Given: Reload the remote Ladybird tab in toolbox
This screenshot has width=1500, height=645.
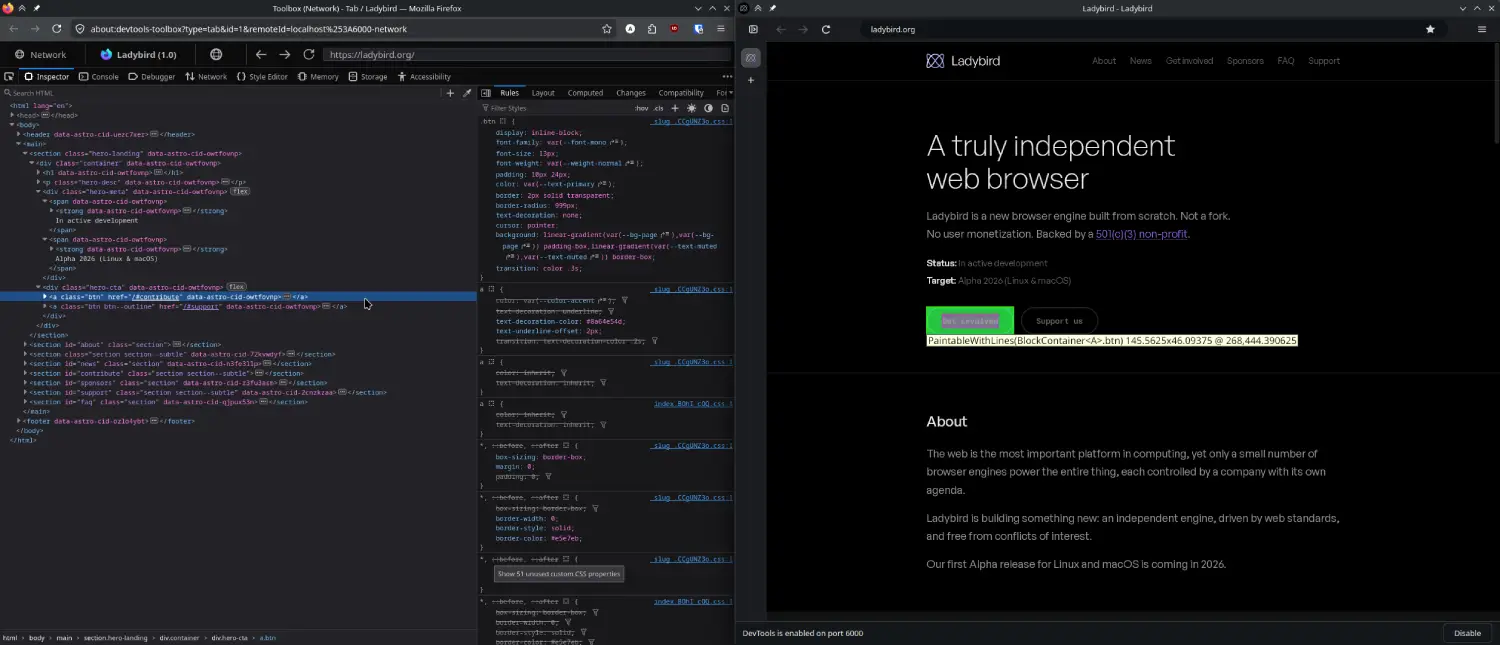Looking at the screenshot, I should 309,55.
